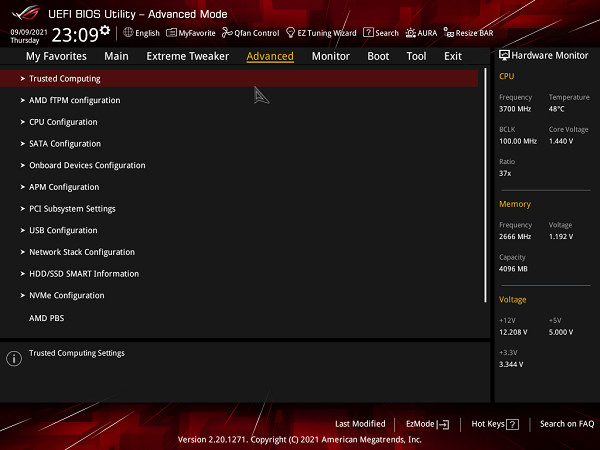Expand NVMe Configuration arrow
600x450 pixels.
(x=23, y=295)
